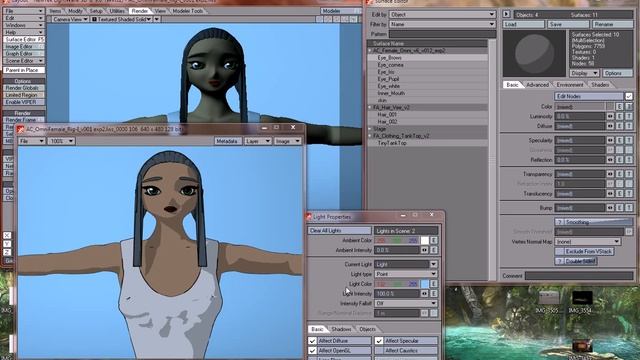Click the Diffuse mini-slider arrows icon
640x360 pixels.
click(x=610, y=126)
